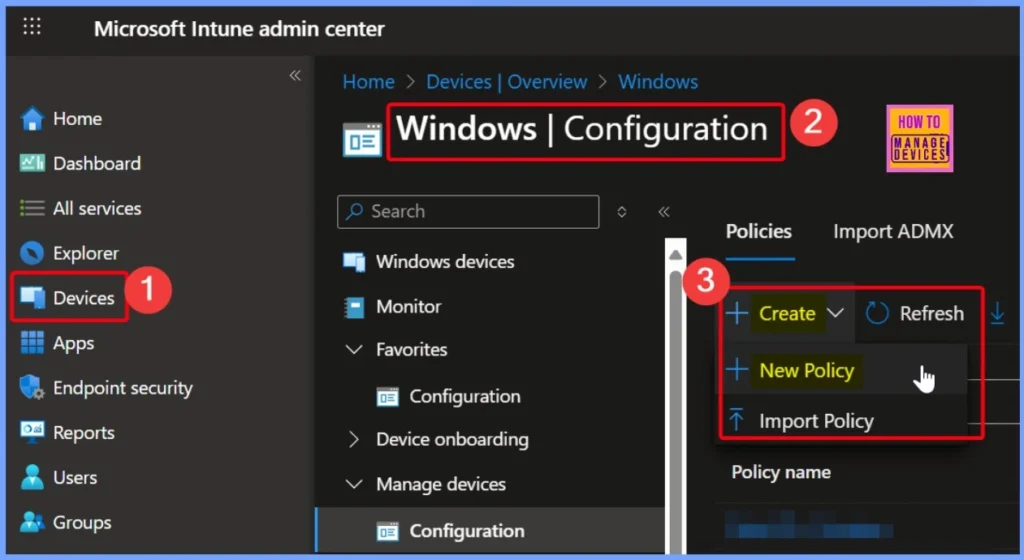Click the blade menu scrollbar thumb
Screen dimensions: 1024x560
tap(676, 411)
